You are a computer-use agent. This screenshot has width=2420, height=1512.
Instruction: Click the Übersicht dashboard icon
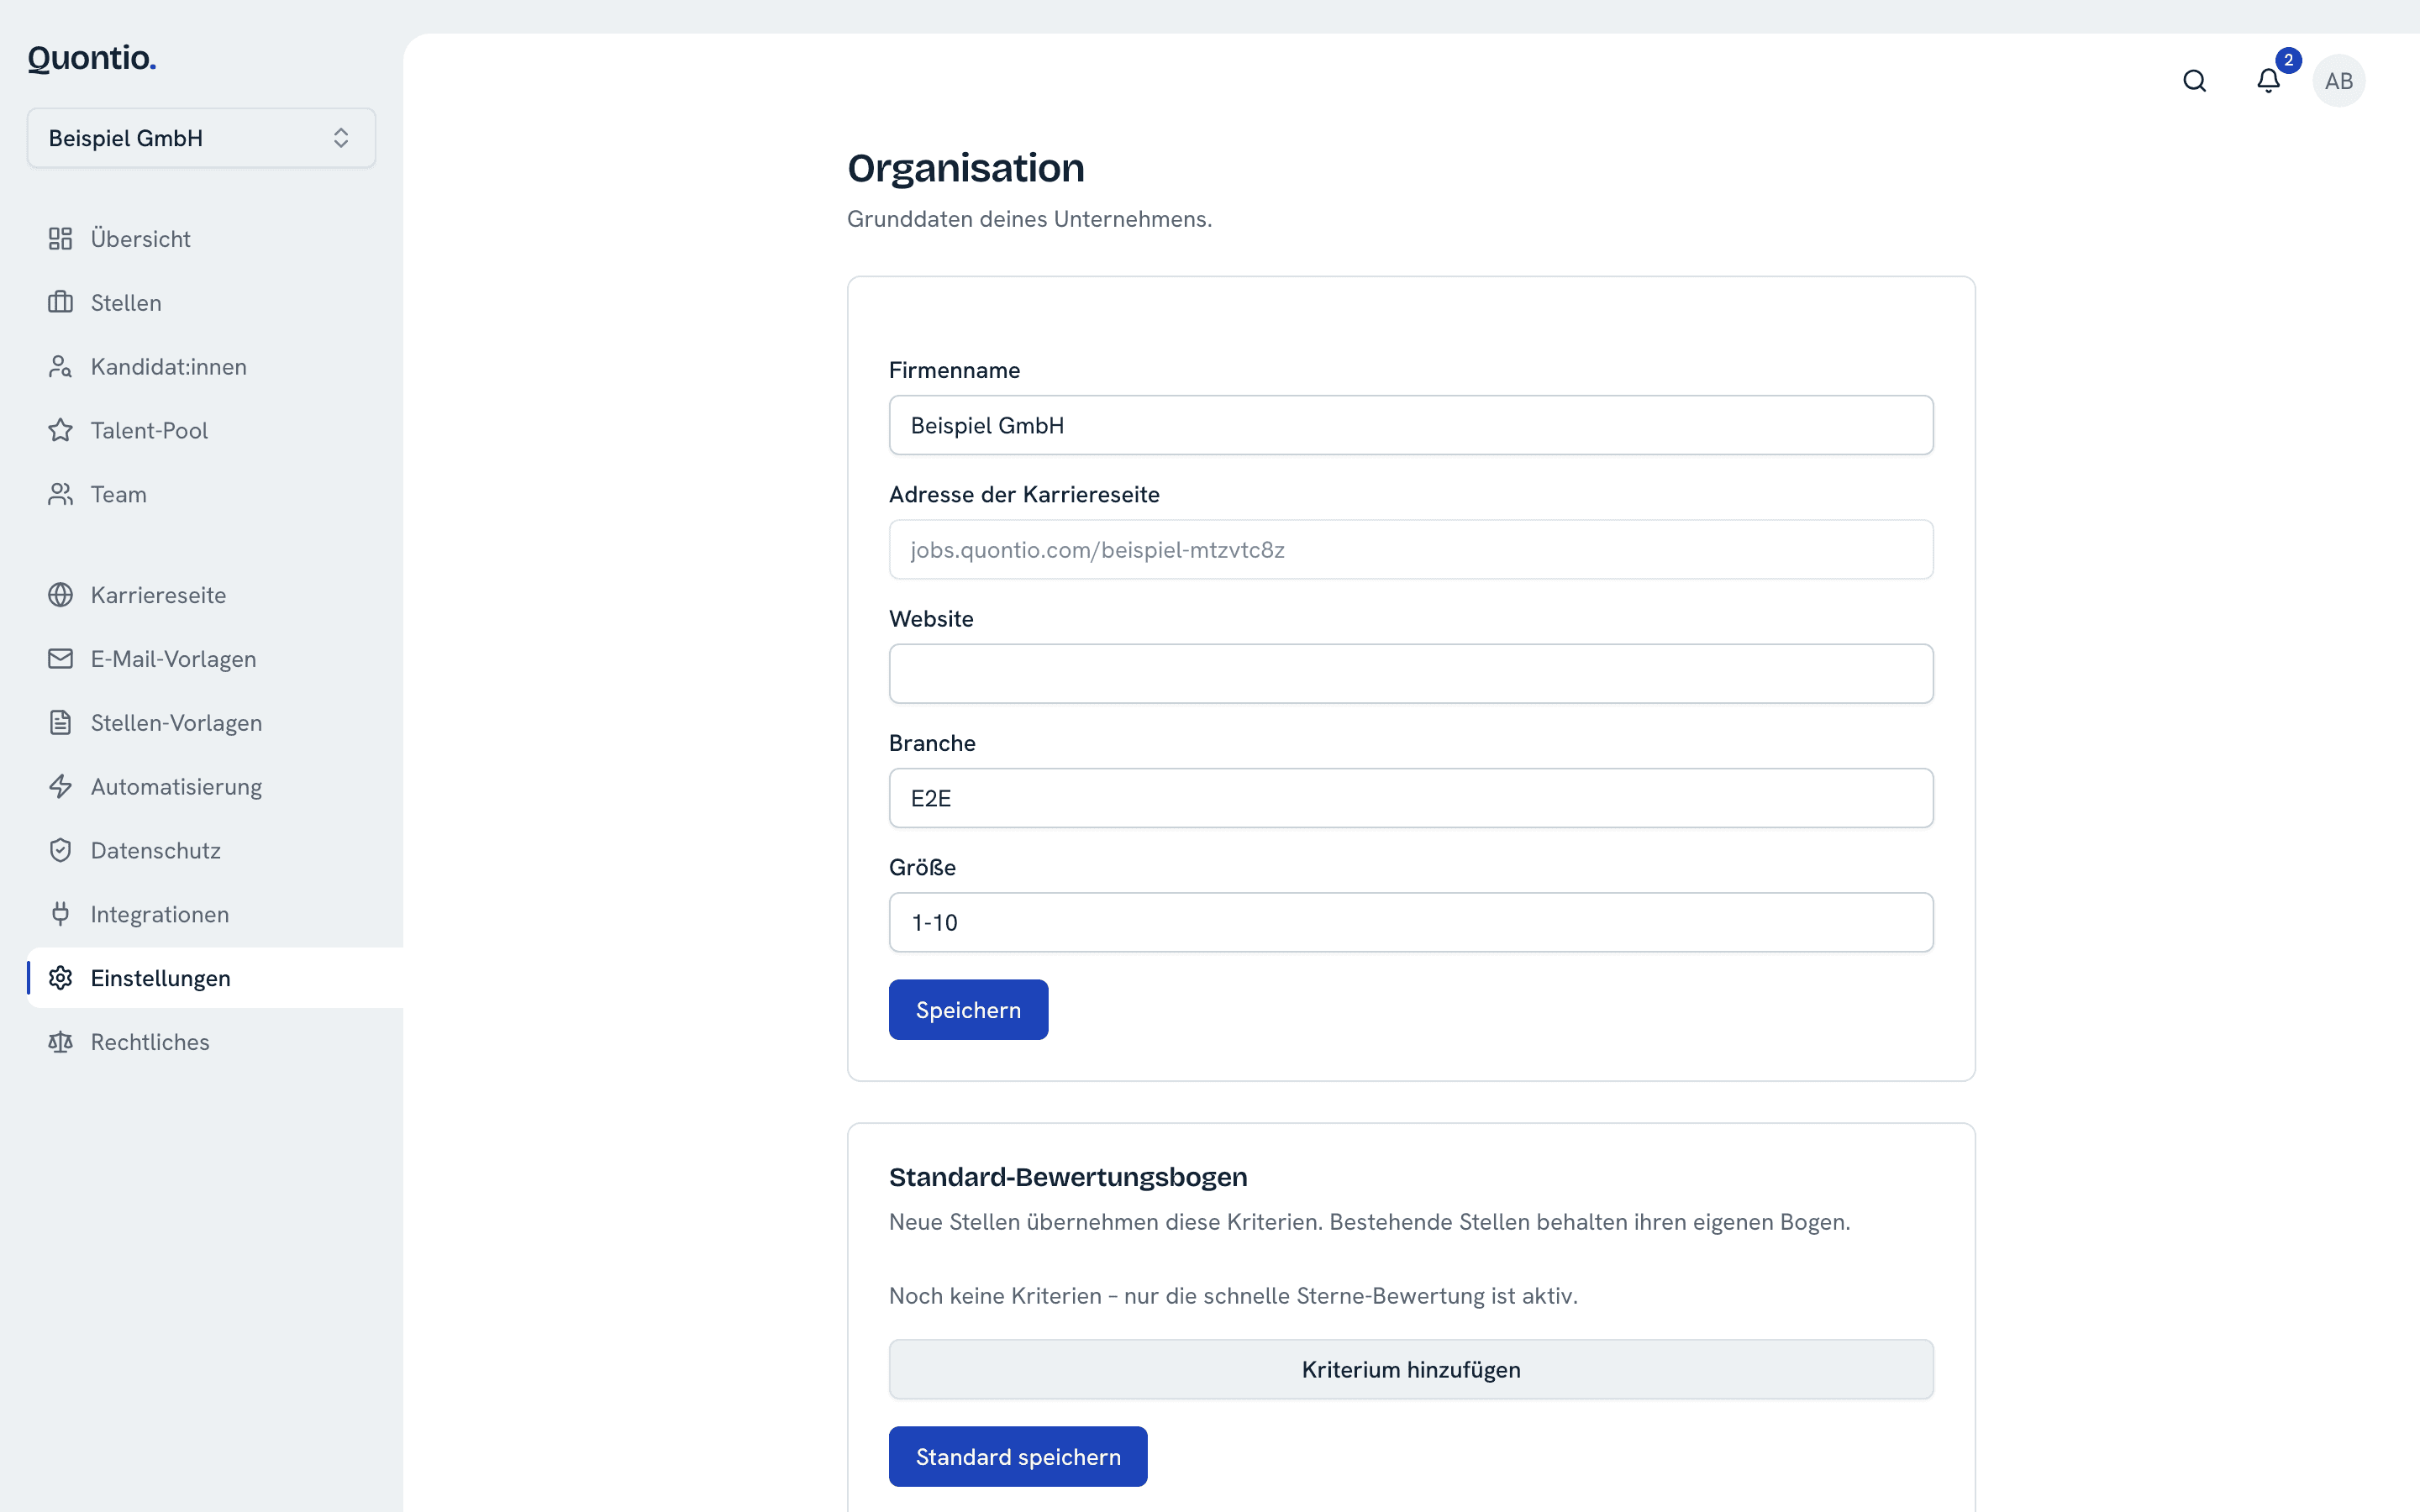pos(60,238)
